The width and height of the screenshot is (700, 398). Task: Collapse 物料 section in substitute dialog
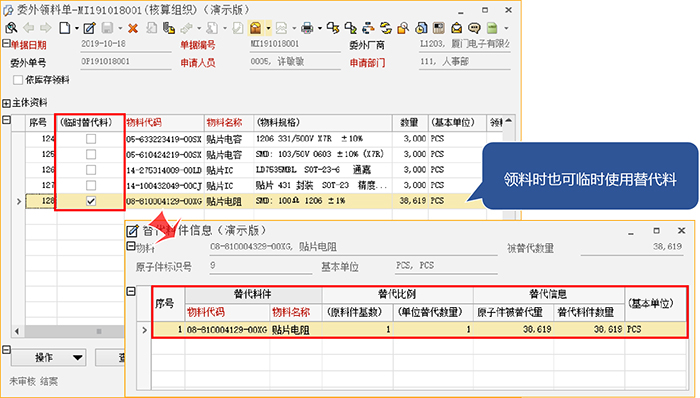(131, 246)
